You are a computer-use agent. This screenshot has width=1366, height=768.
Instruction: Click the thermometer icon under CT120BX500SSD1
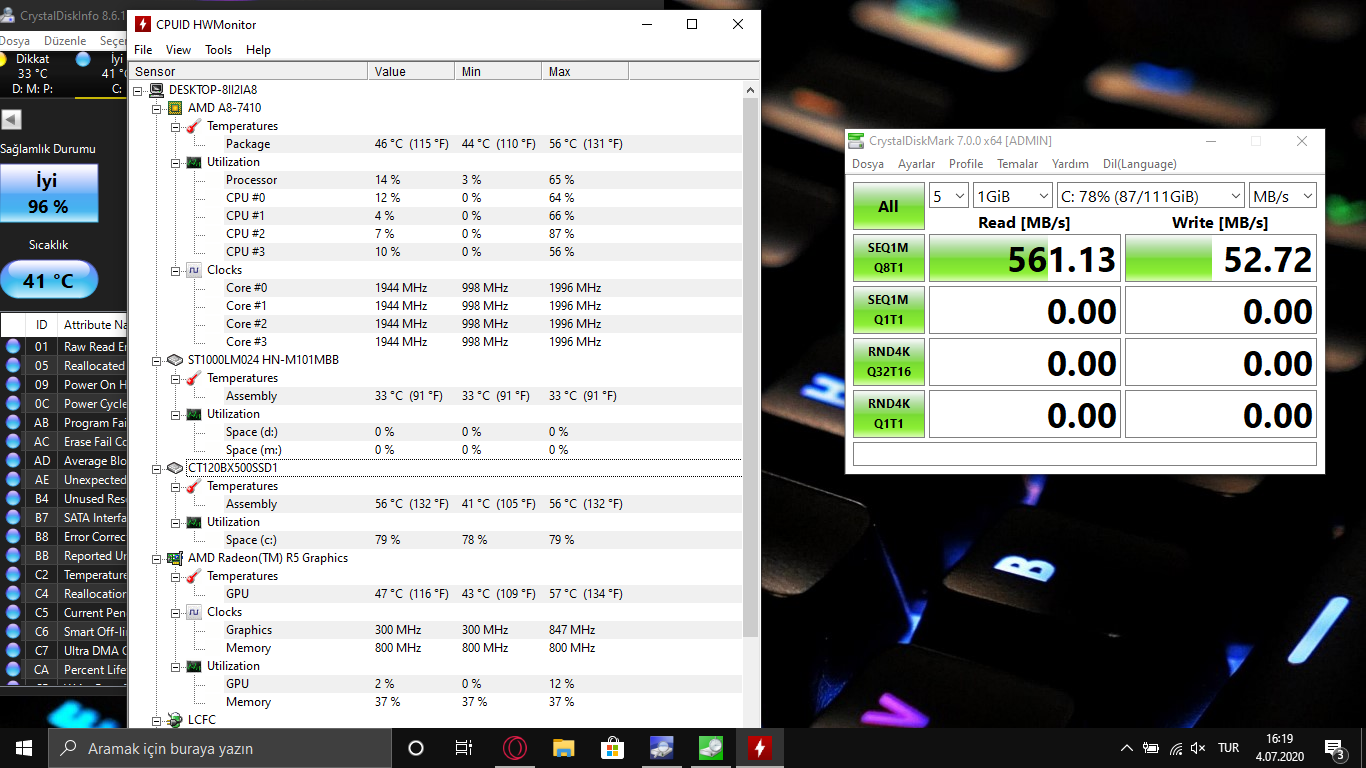point(193,486)
